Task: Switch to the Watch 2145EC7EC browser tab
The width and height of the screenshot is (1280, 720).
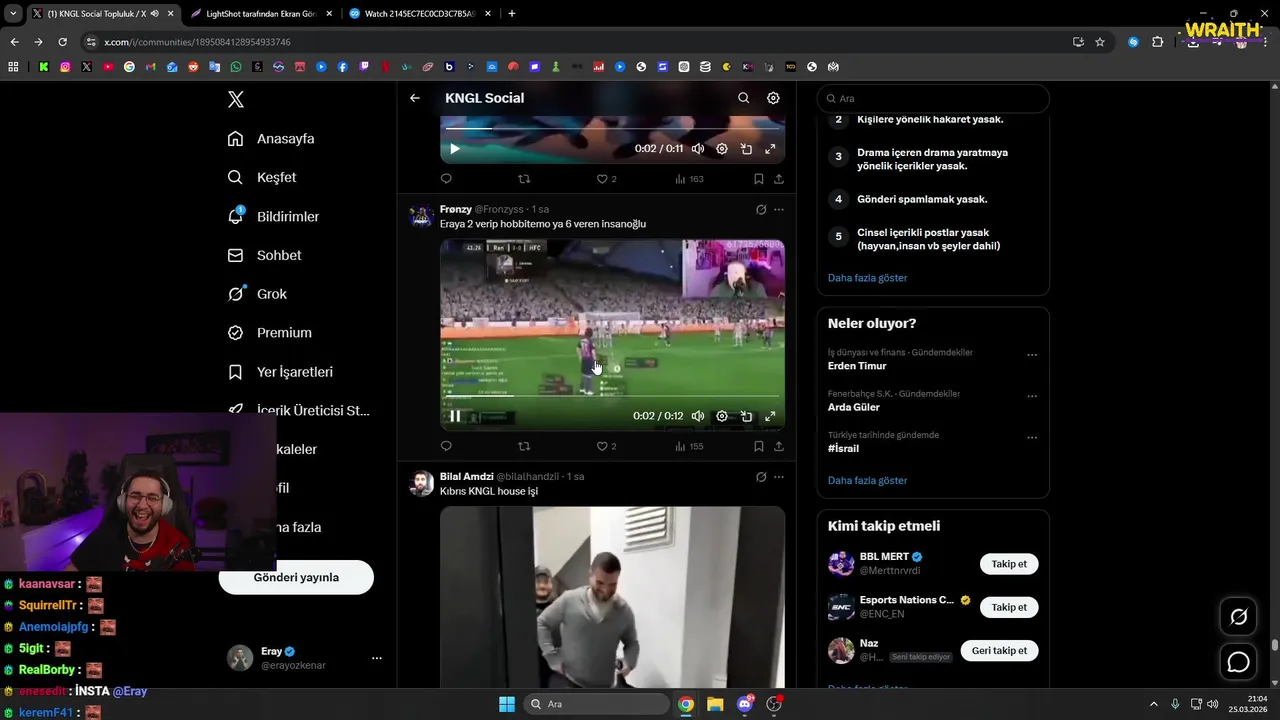Action: click(420, 14)
